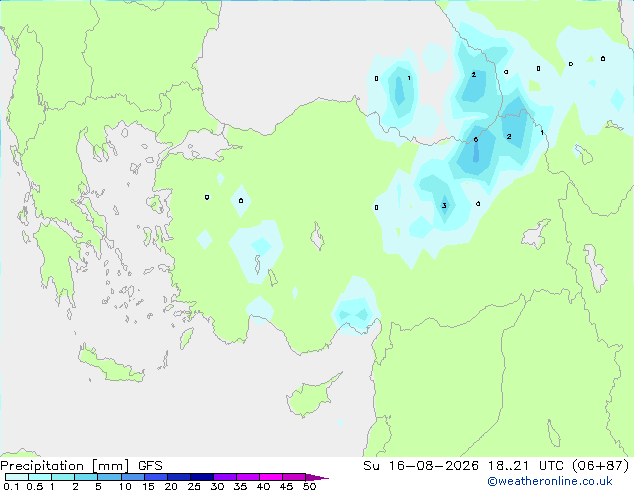Click the precipitation value 6 on the map
Viewport: 634px width, 490px height.
[476, 139]
